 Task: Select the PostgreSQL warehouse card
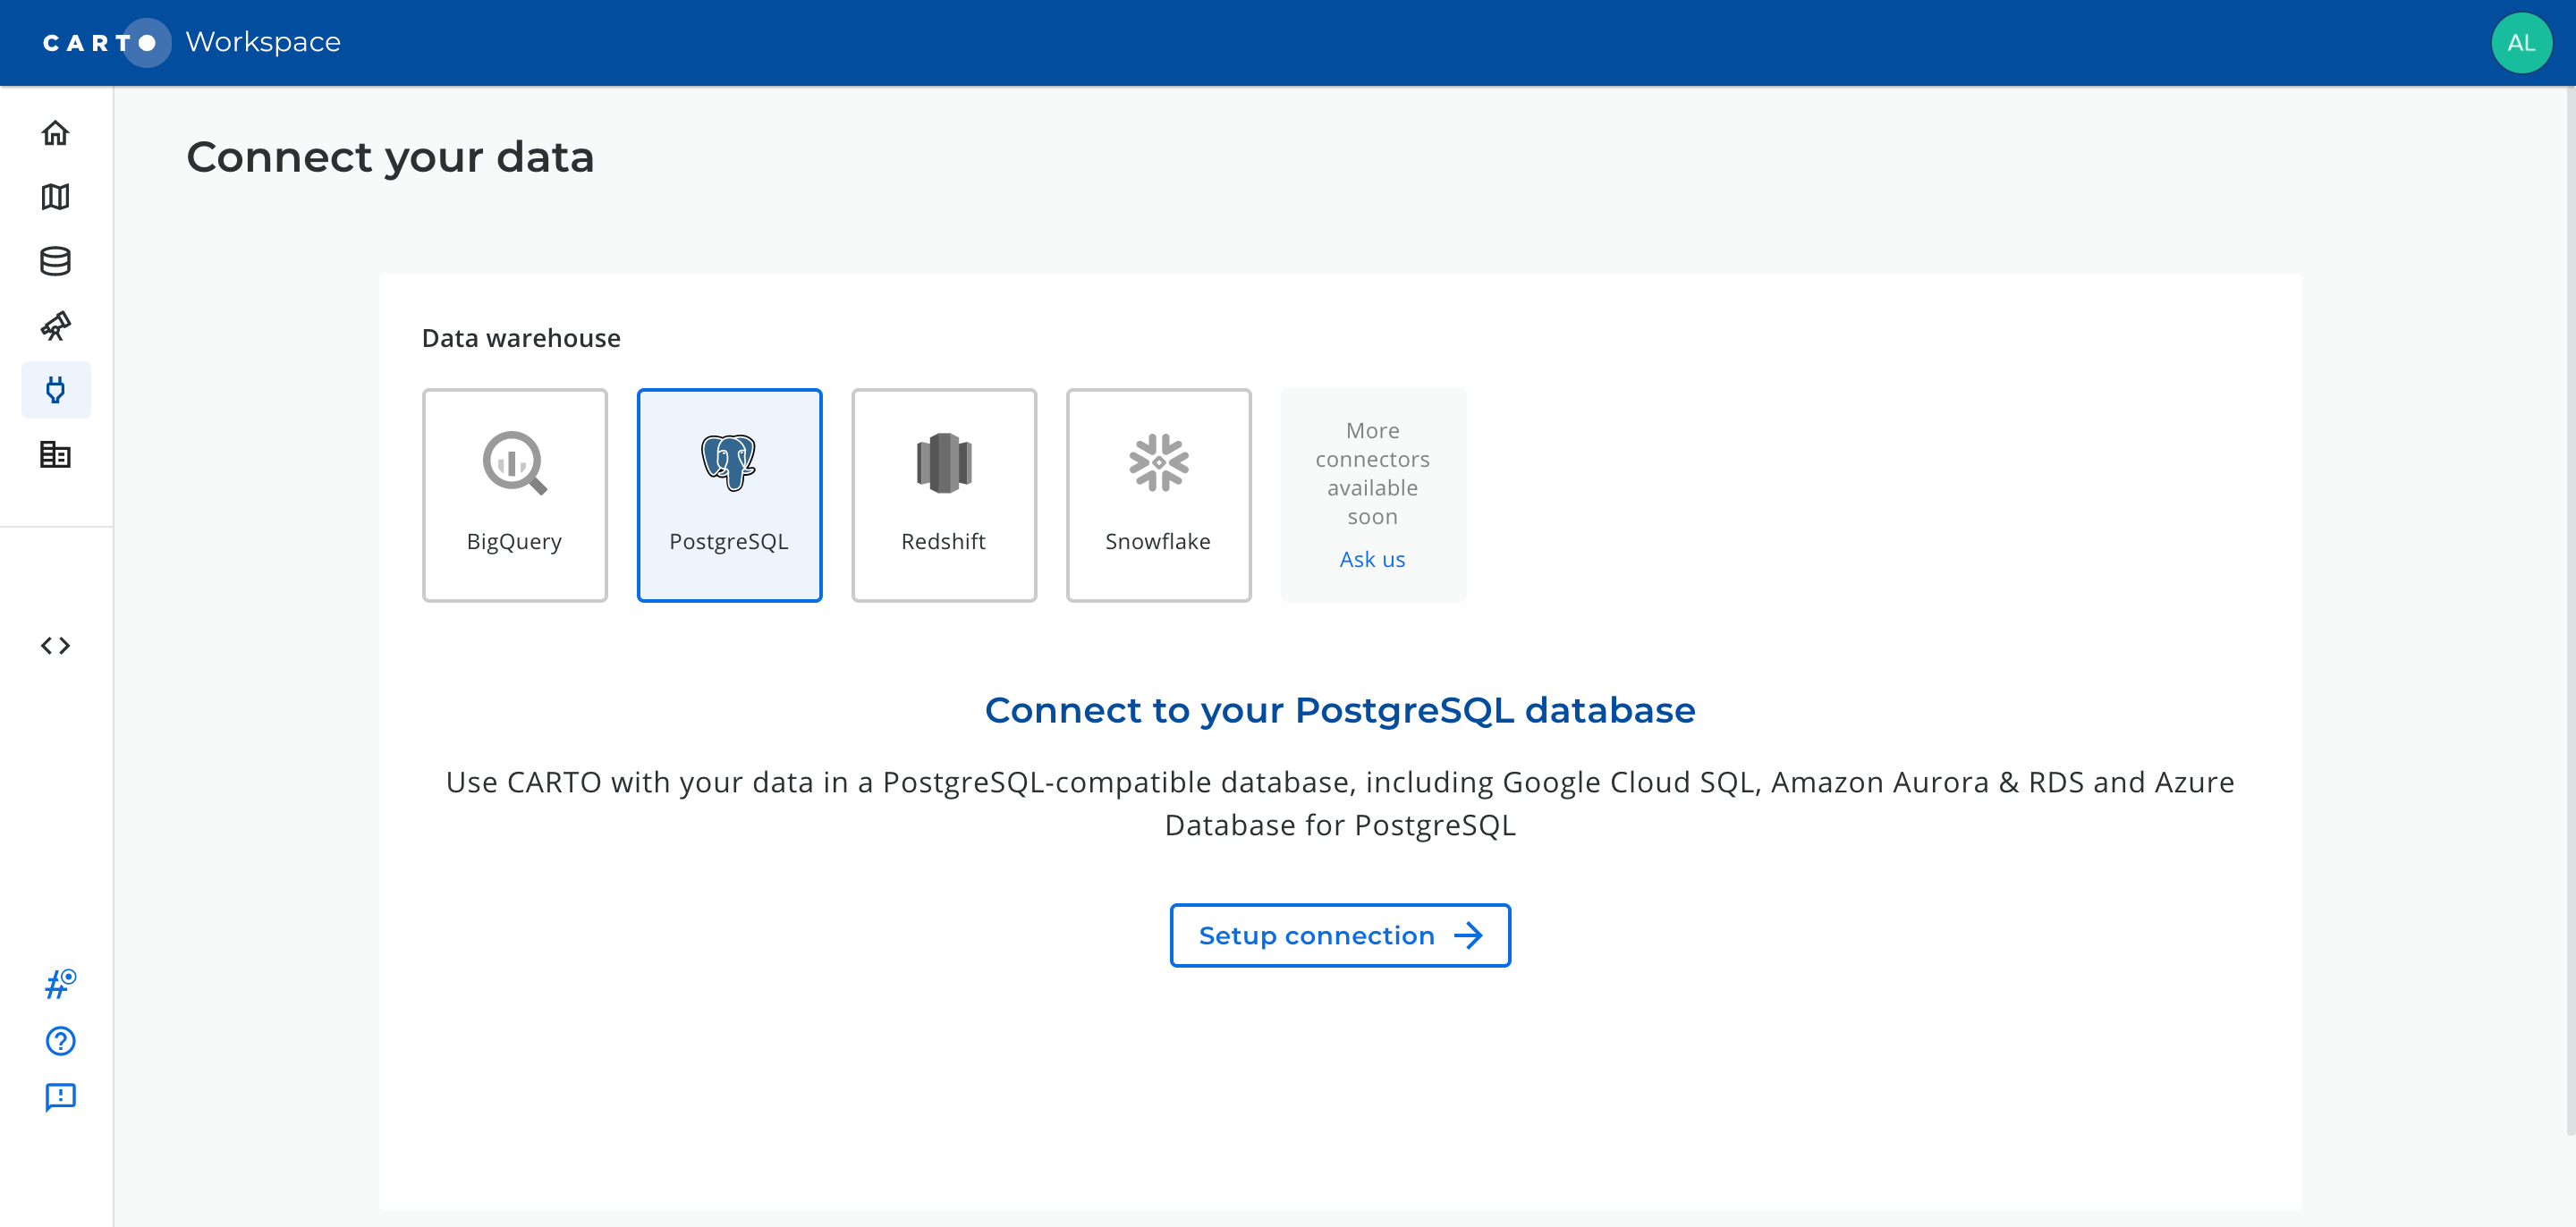(x=729, y=495)
